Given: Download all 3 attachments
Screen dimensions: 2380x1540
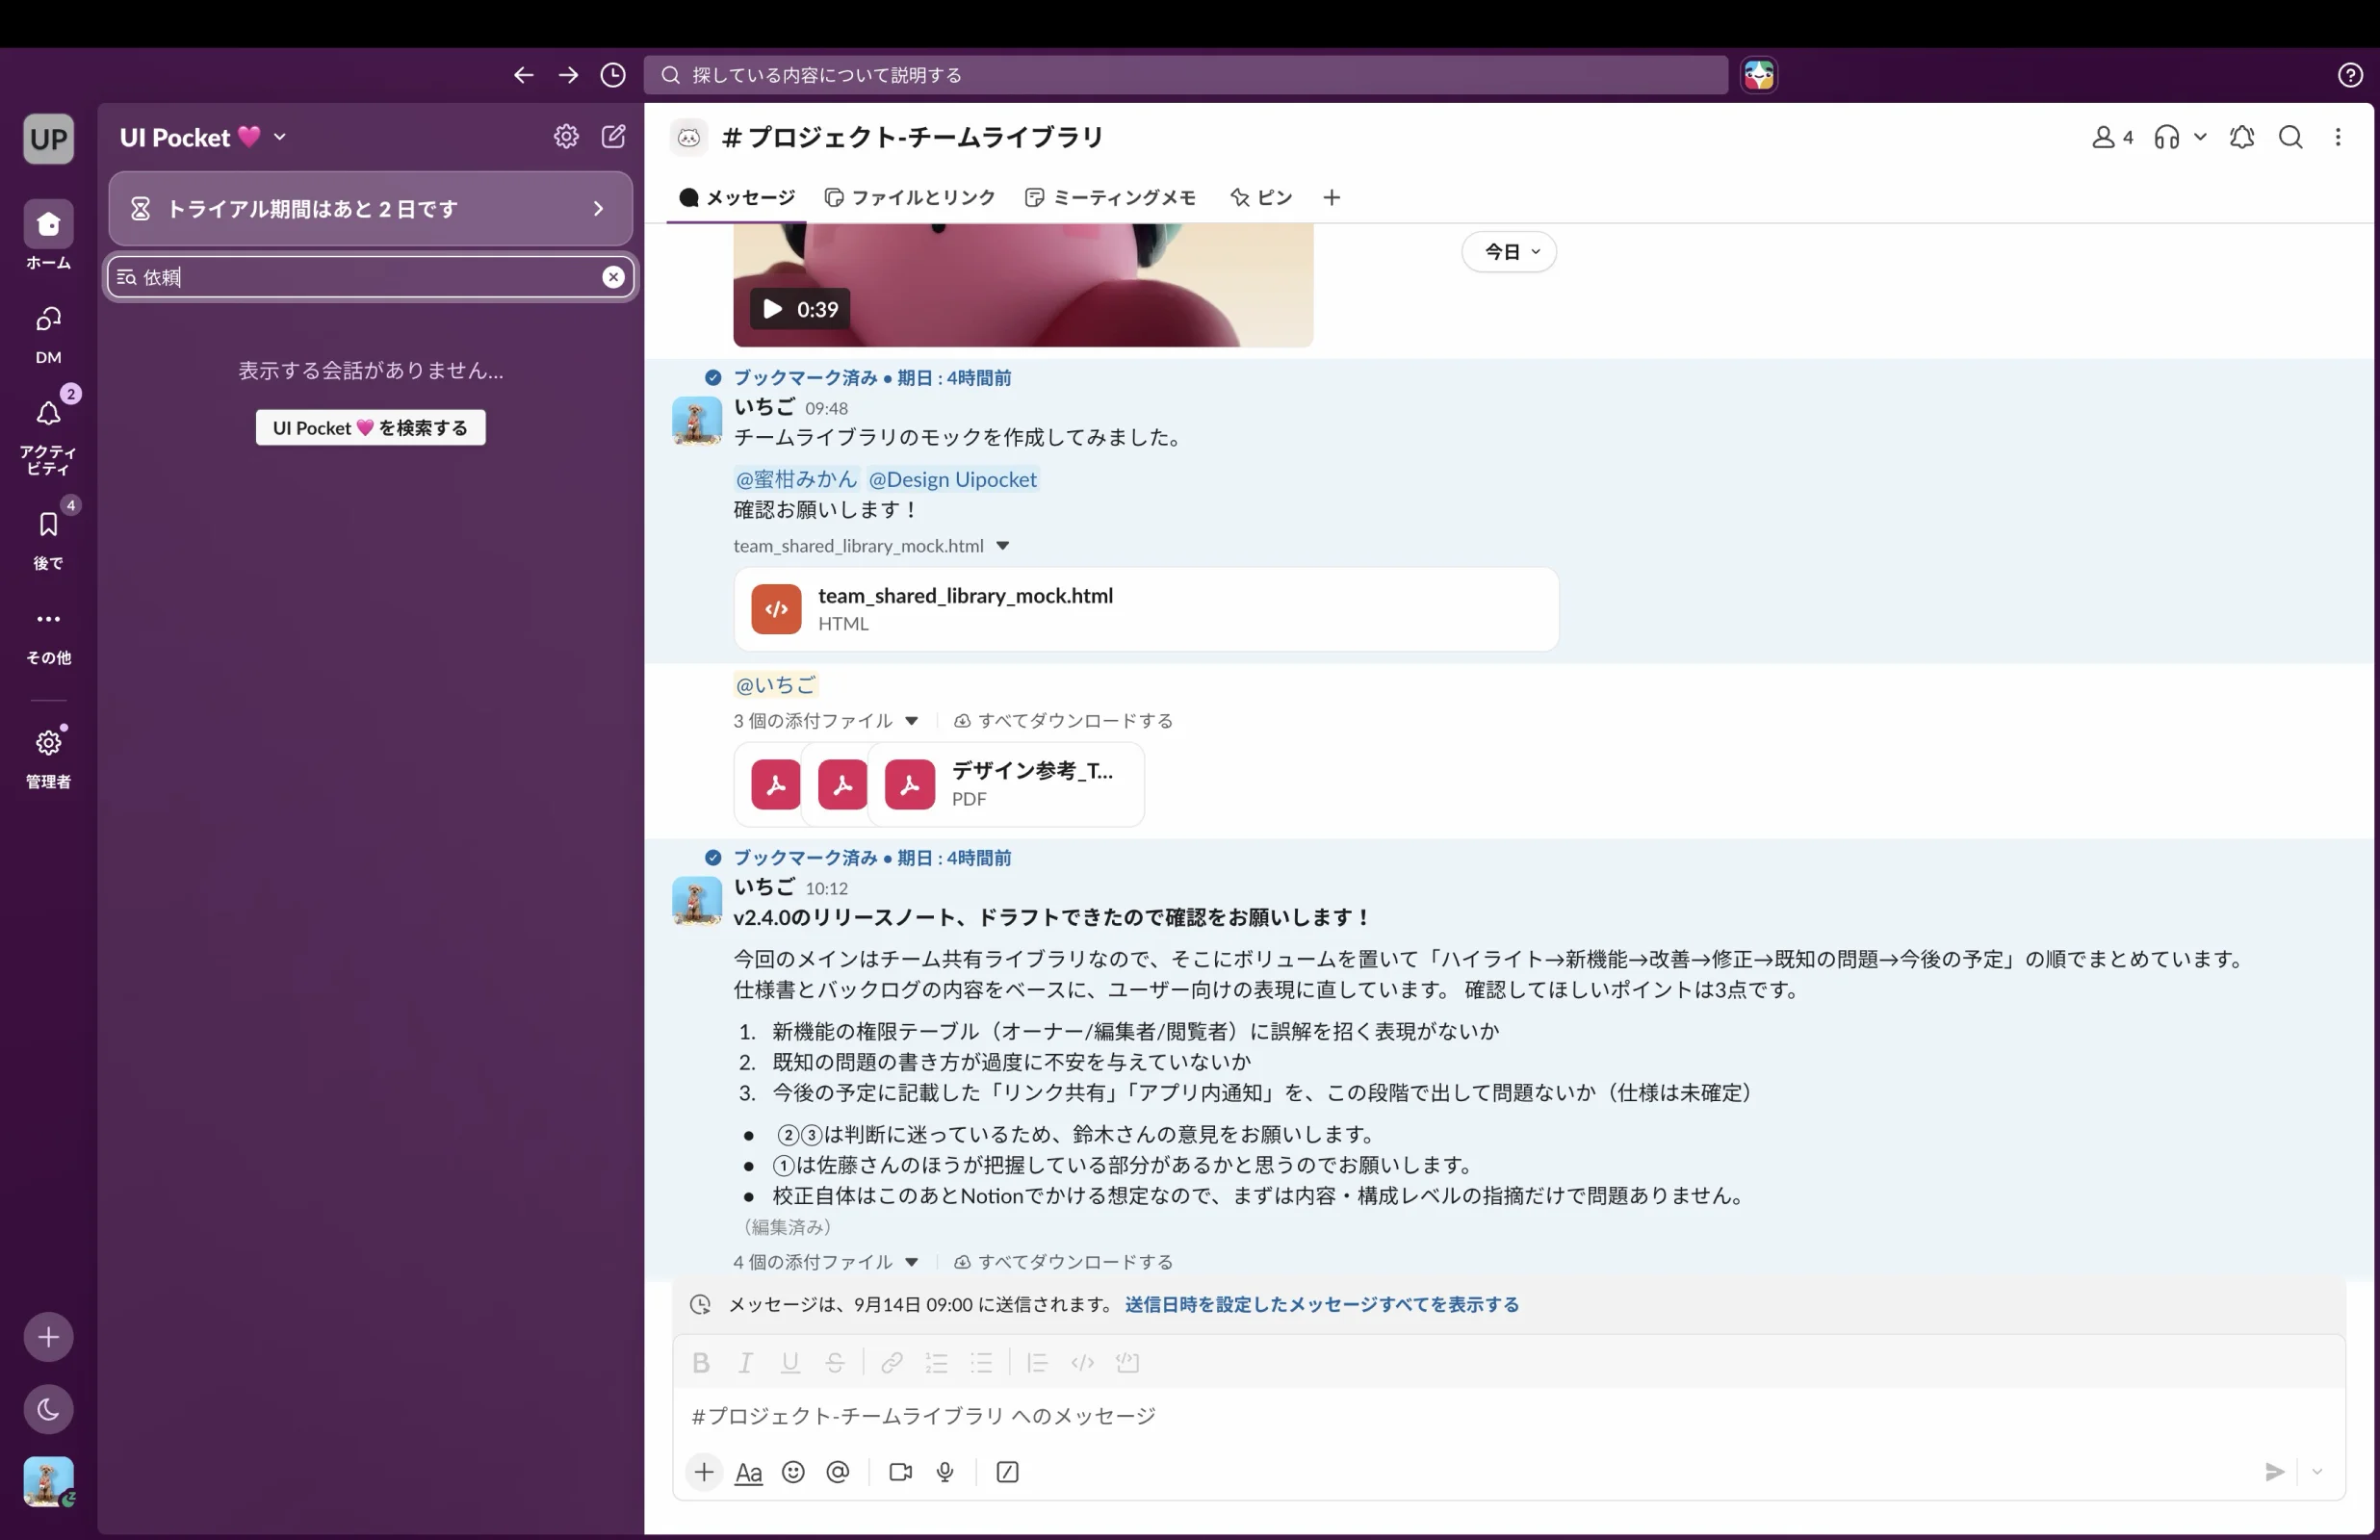Looking at the screenshot, I should pos(1063,721).
